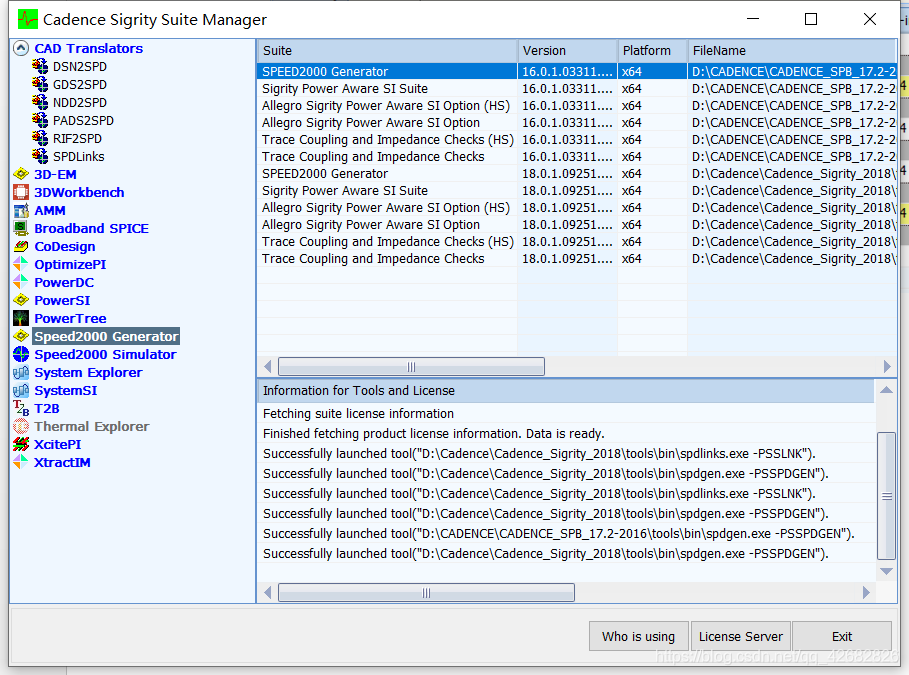
Task: Click the Broadband SPICE icon
Action: coord(21,228)
